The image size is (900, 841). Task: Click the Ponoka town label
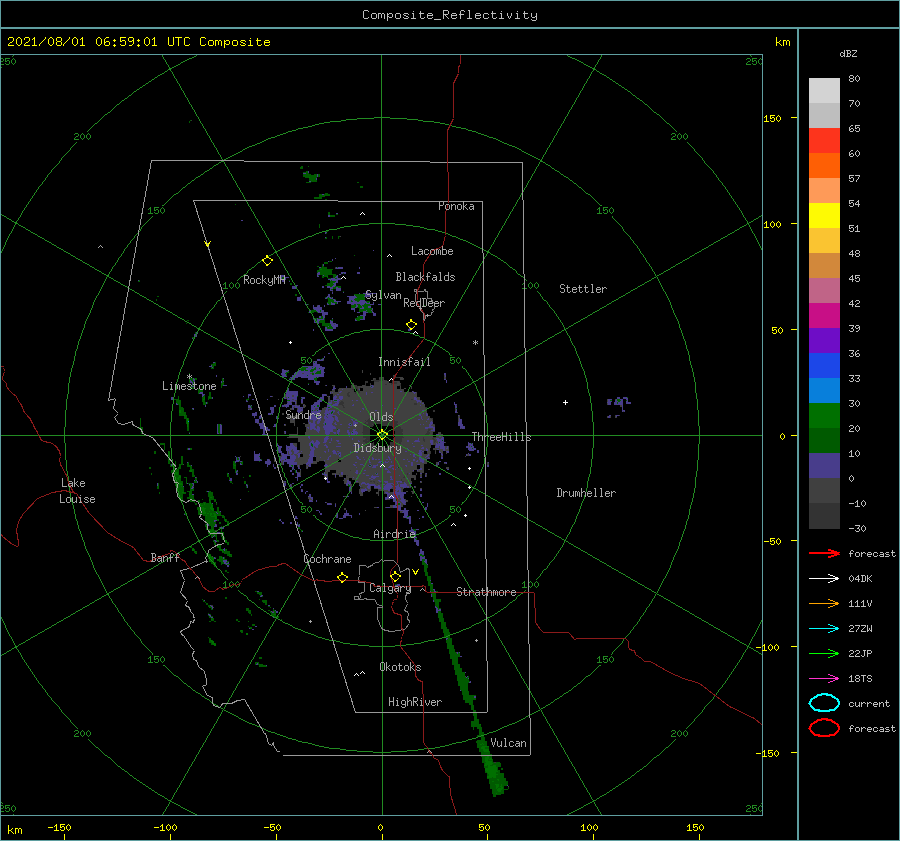(456, 206)
